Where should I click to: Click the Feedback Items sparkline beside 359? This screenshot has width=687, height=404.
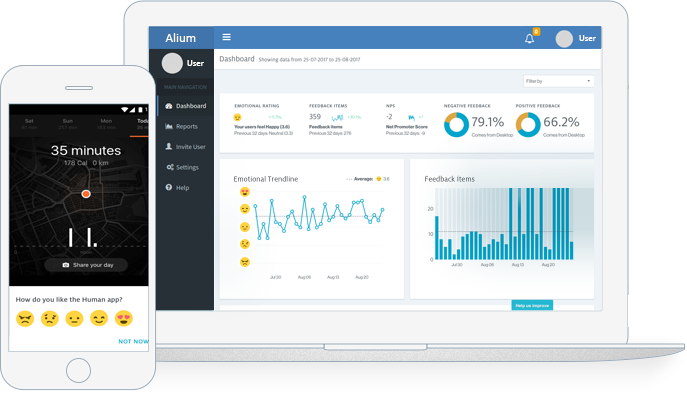tap(337, 117)
